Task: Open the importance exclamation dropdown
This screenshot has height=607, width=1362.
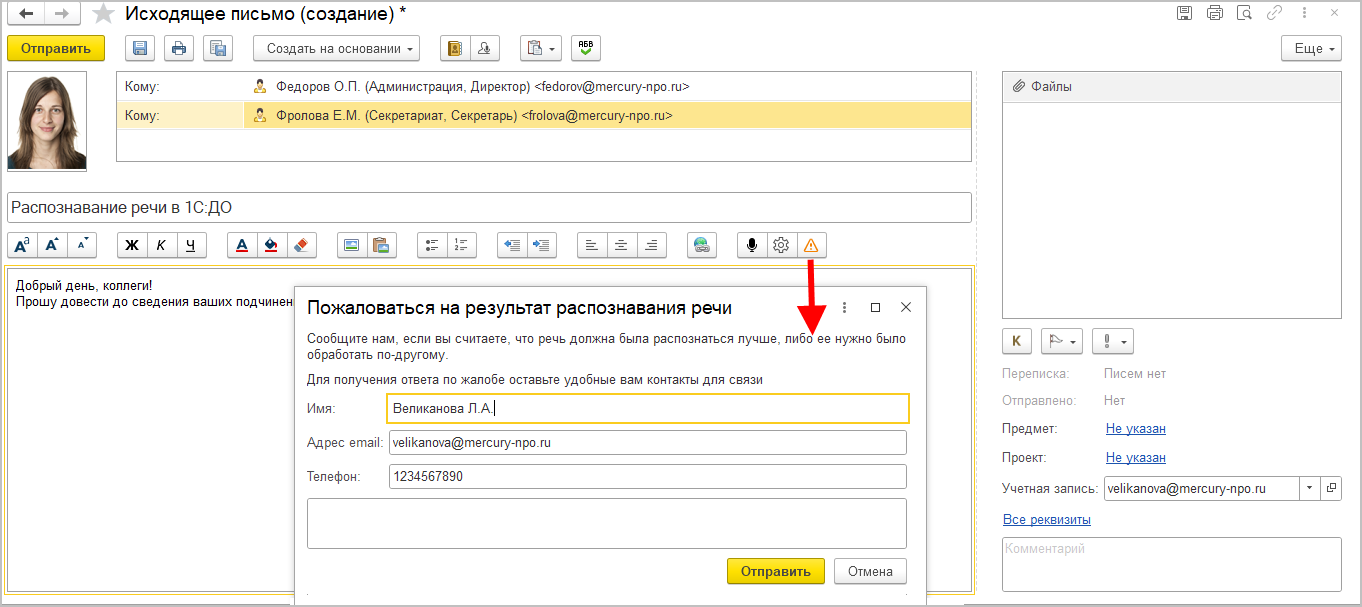Action: (1112, 341)
